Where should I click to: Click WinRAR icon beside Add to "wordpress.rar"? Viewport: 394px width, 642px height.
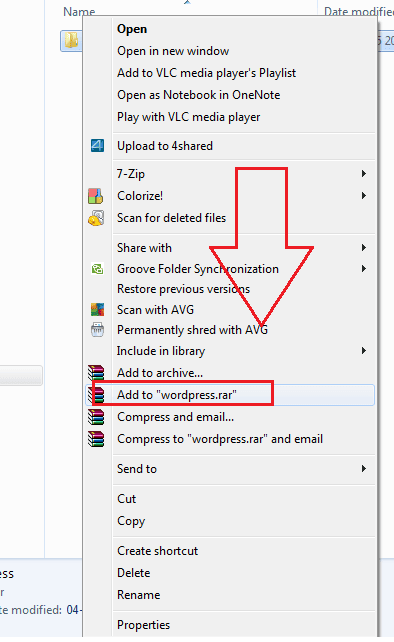(97, 395)
